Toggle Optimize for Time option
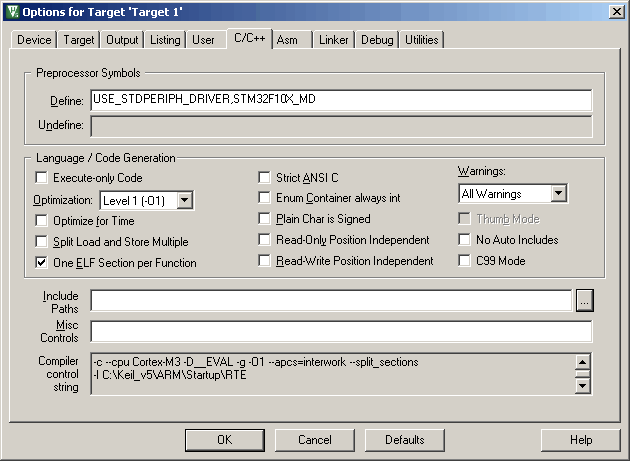The image size is (630, 461). [x=42, y=220]
